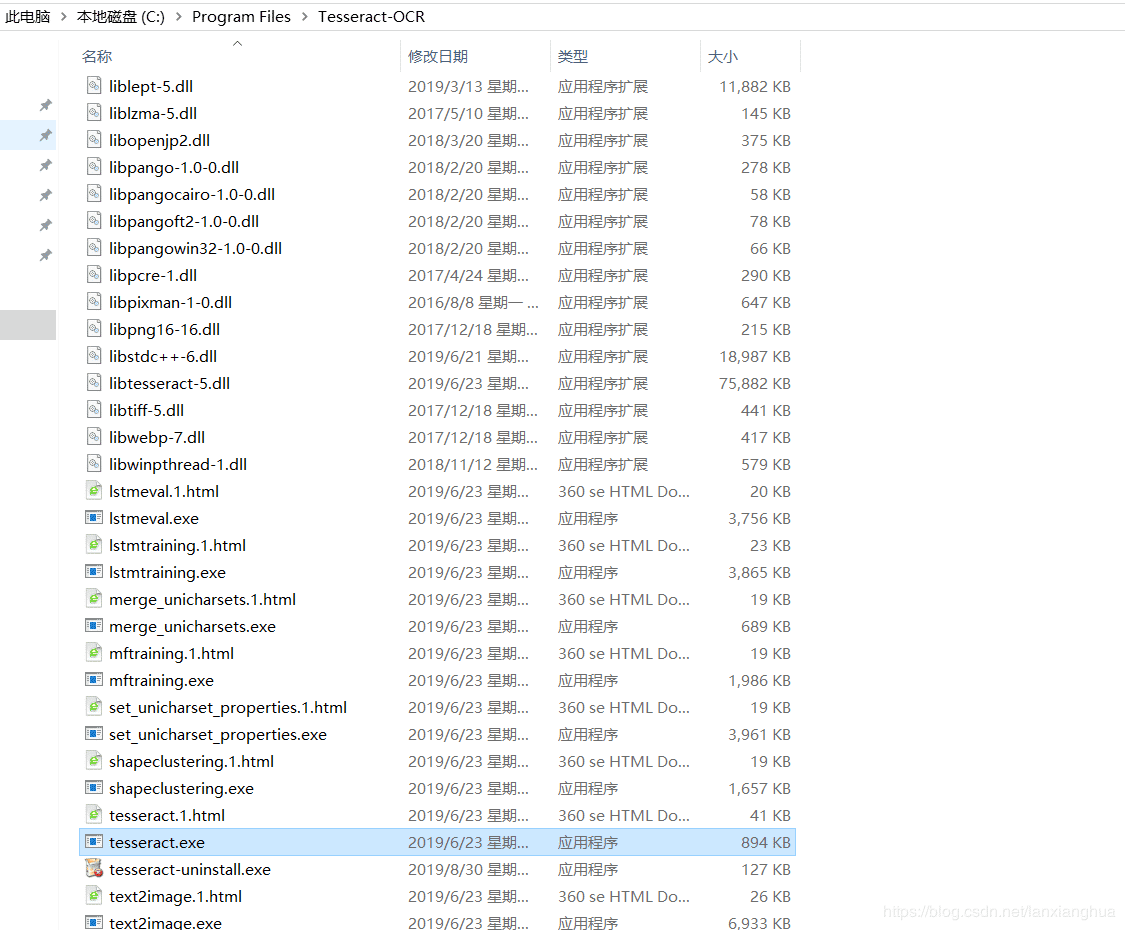The height and width of the screenshot is (930, 1125).
Task: Click the lstmeval.1.html browser icon
Action: tap(94, 491)
